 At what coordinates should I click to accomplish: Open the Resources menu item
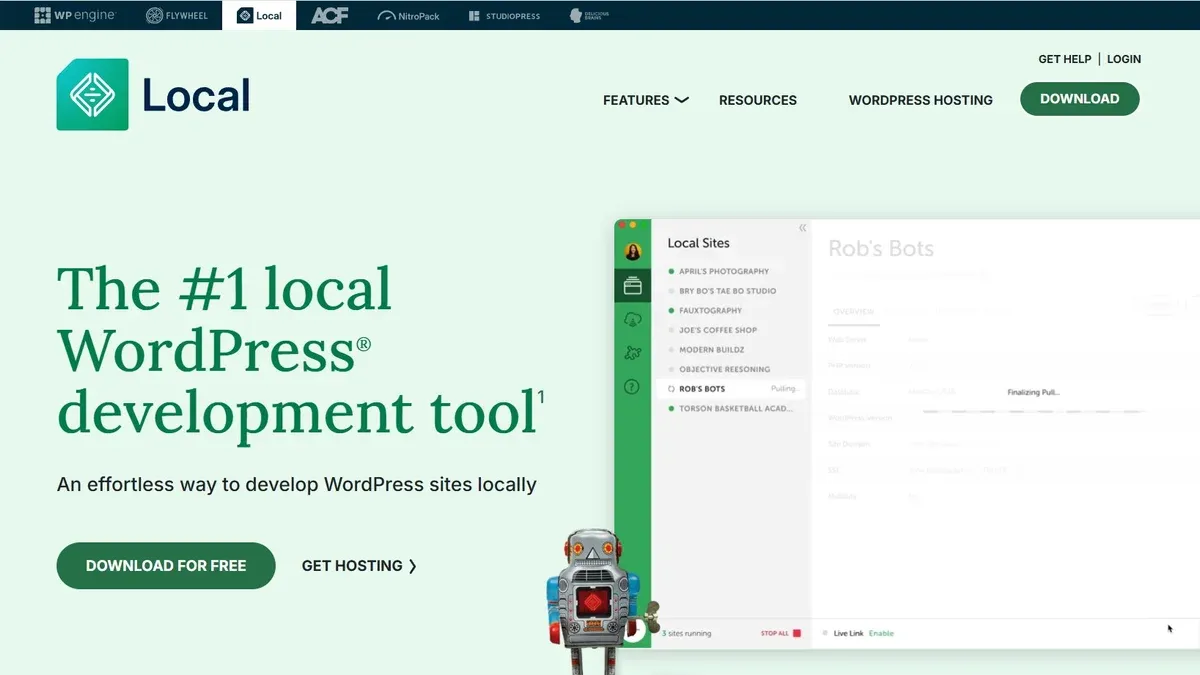758,100
